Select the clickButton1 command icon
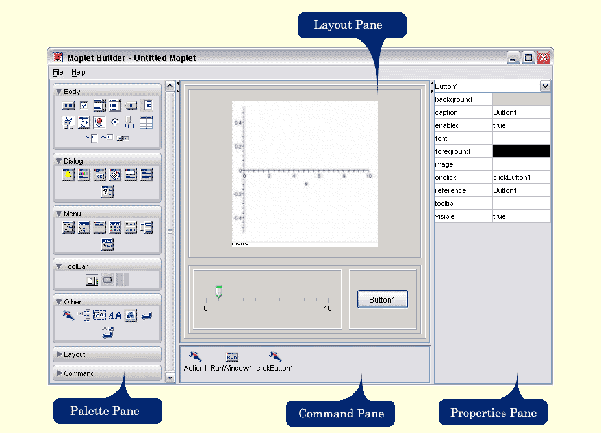The width and height of the screenshot is (601, 433). tap(275, 356)
